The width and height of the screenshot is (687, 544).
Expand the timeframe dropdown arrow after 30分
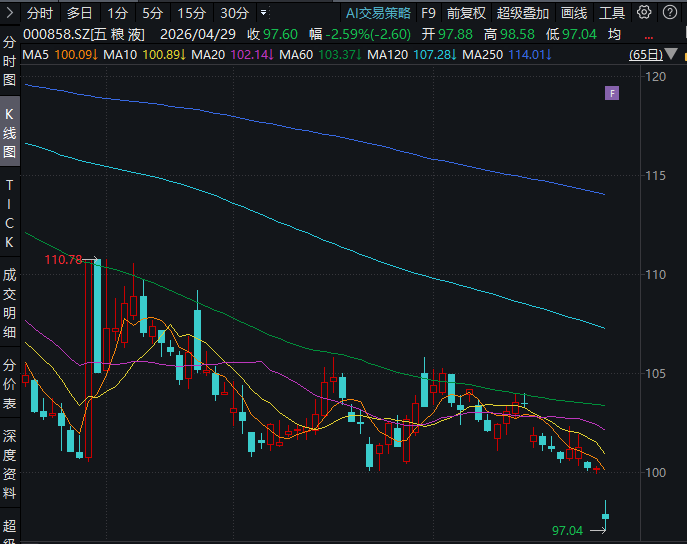click(x=263, y=13)
